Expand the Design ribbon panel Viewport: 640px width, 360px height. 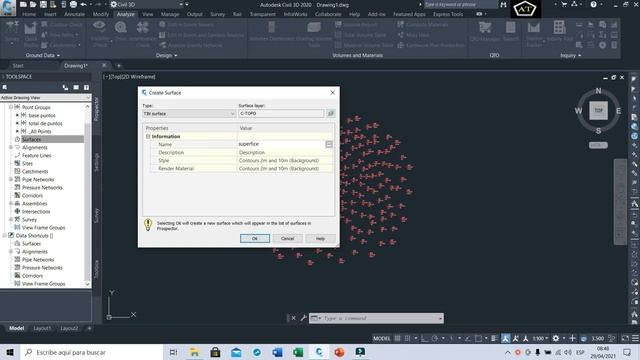point(167,55)
